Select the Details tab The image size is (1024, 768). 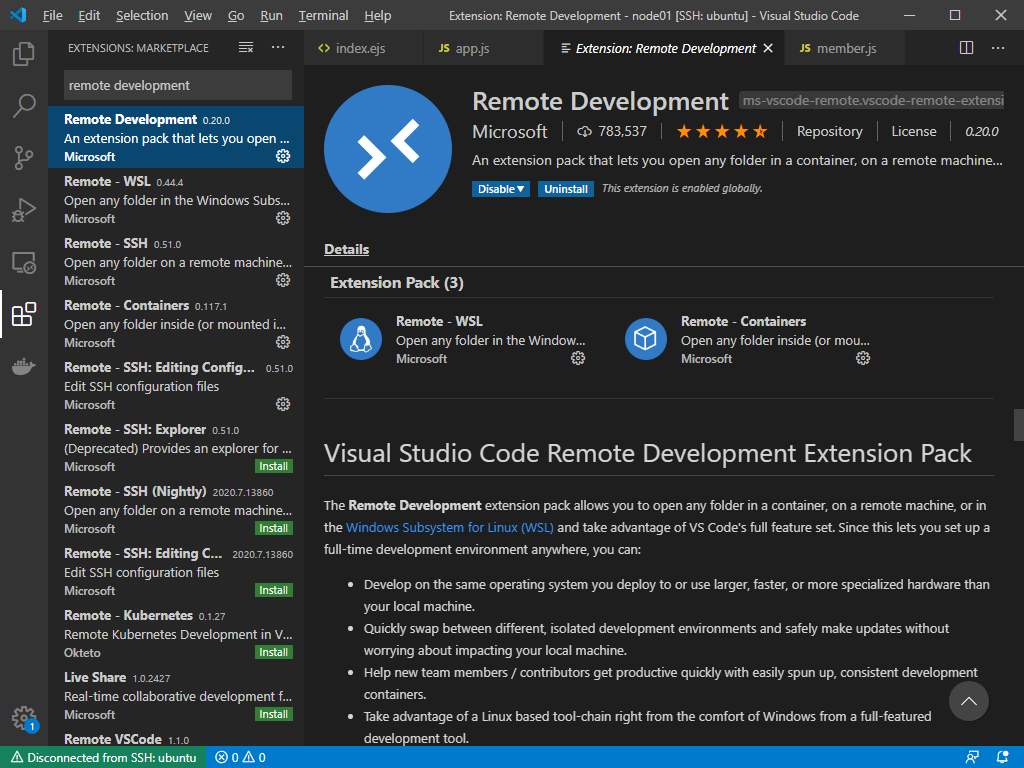tap(346, 249)
